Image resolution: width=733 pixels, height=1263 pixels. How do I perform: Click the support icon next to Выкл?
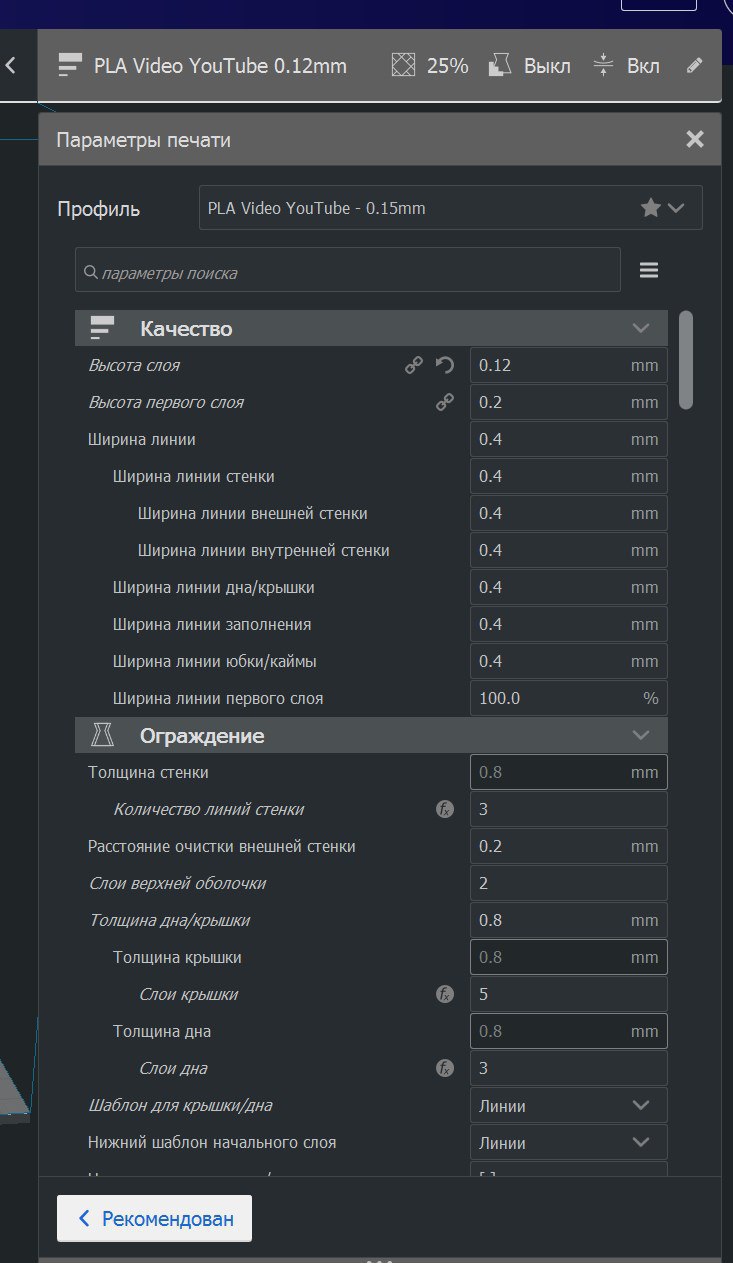(501, 66)
